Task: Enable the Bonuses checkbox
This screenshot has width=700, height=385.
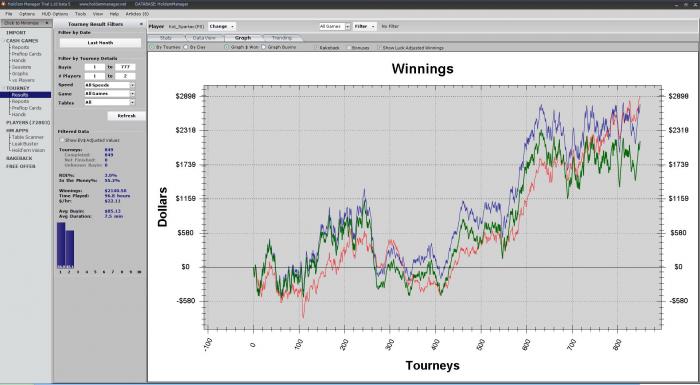Action: [349, 47]
